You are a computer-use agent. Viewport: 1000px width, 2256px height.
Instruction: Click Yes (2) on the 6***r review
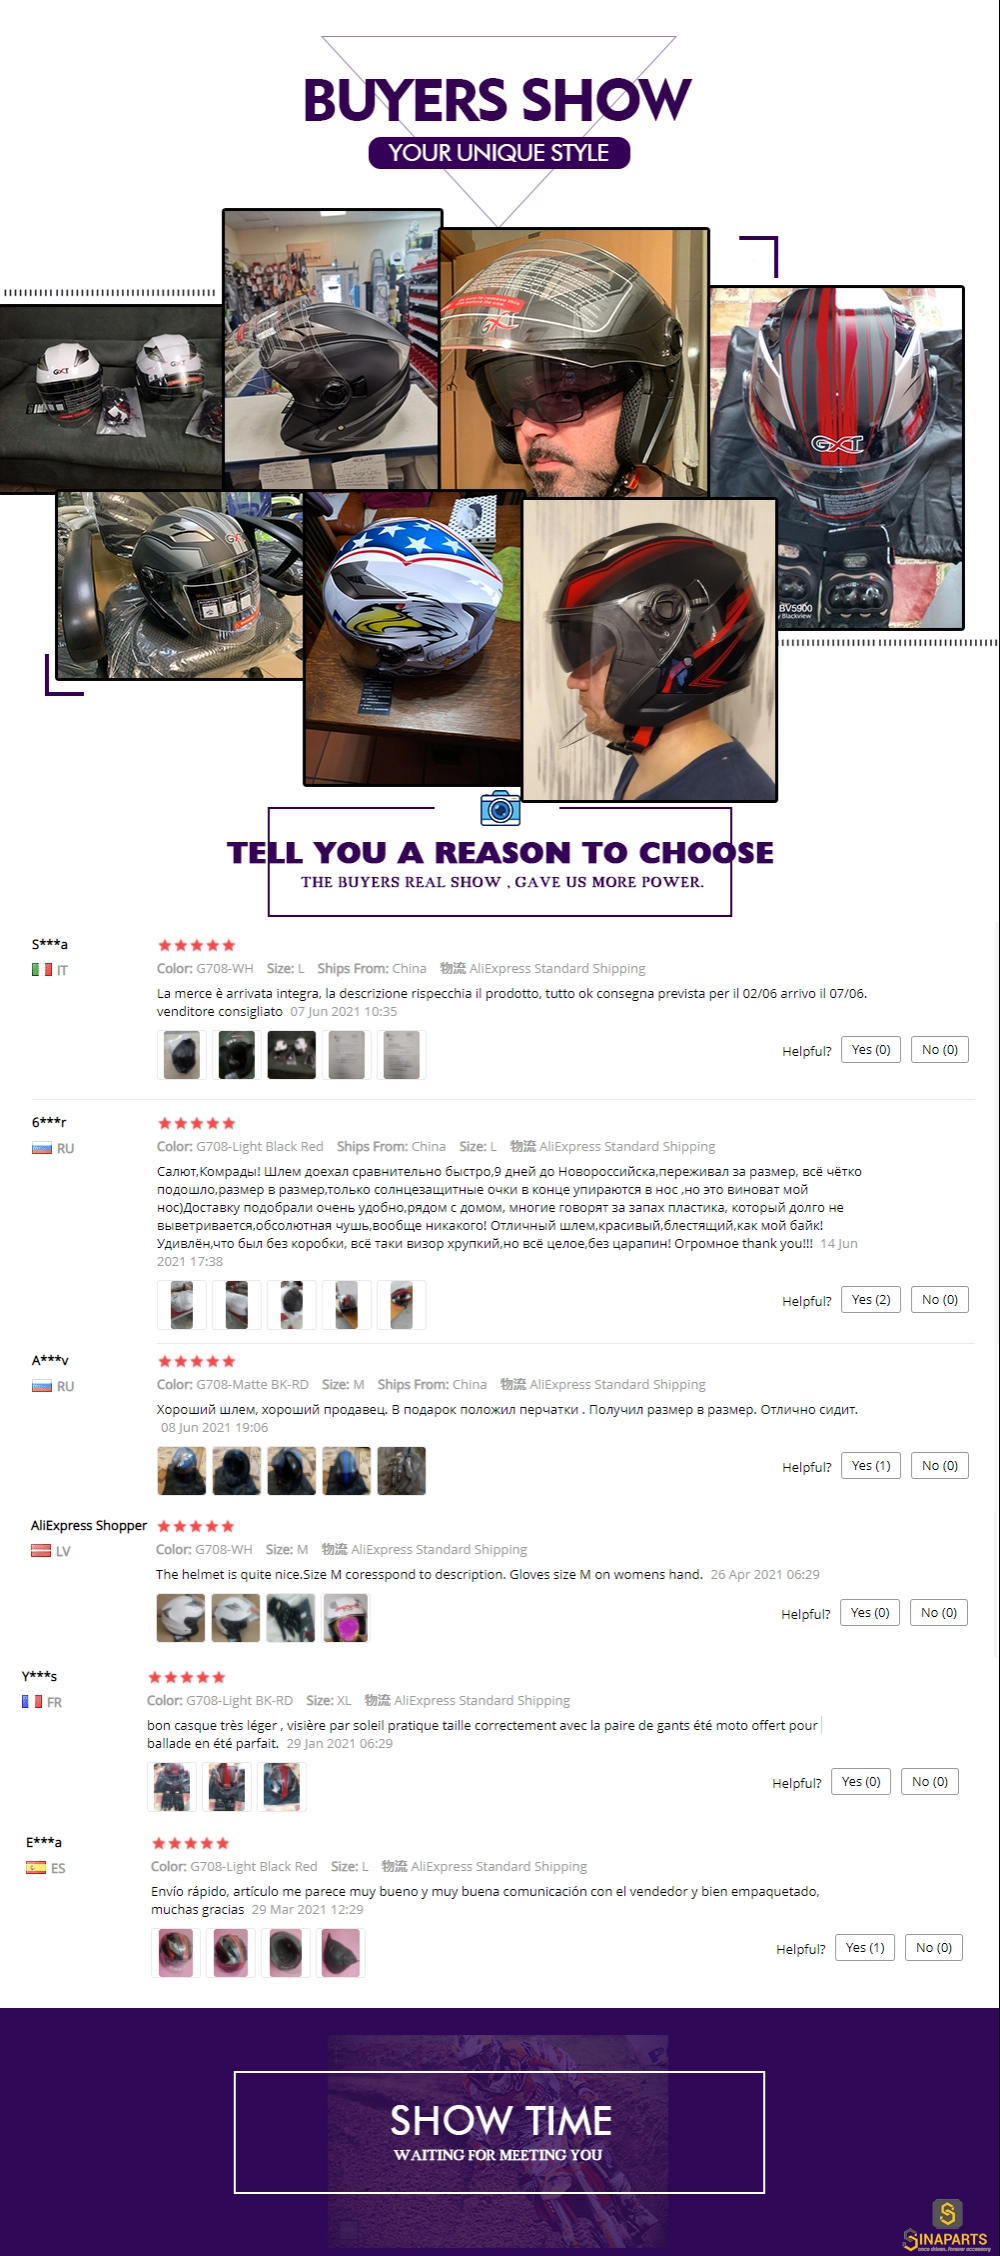coord(871,1300)
